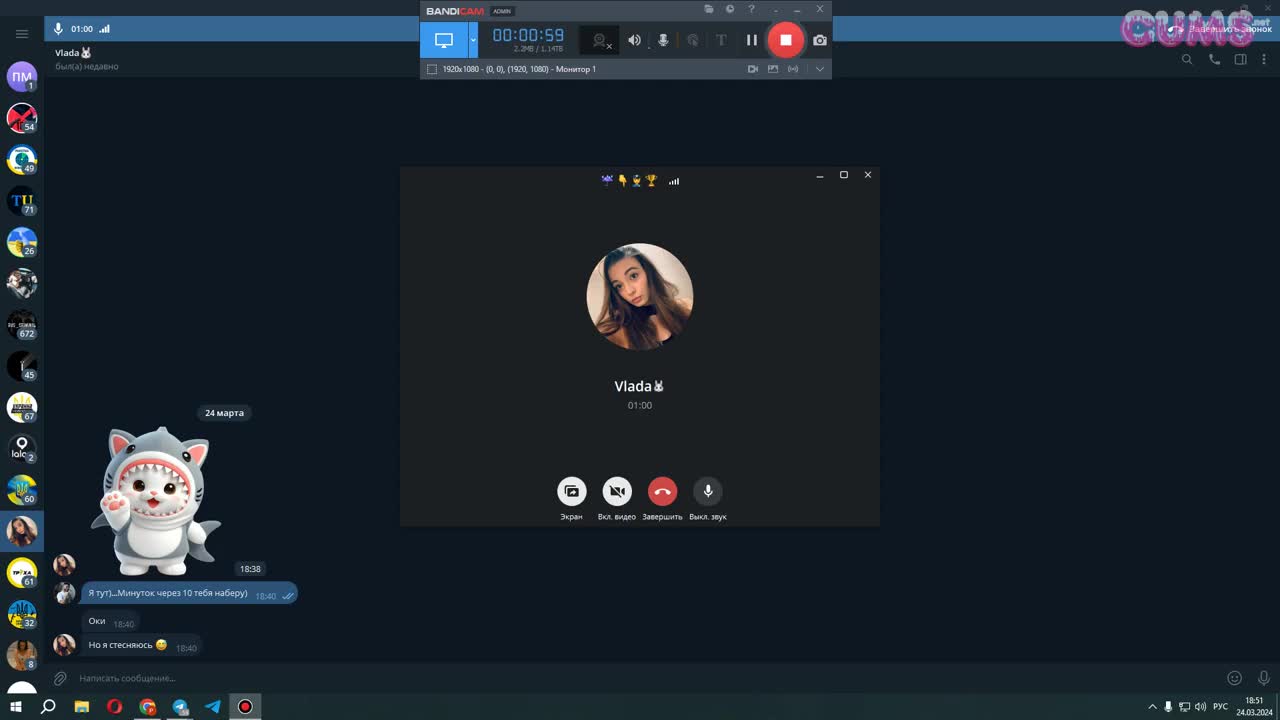Search in the Vlada chat
The height and width of the screenshot is (720, 1280).
click(x=1187, y=60)
